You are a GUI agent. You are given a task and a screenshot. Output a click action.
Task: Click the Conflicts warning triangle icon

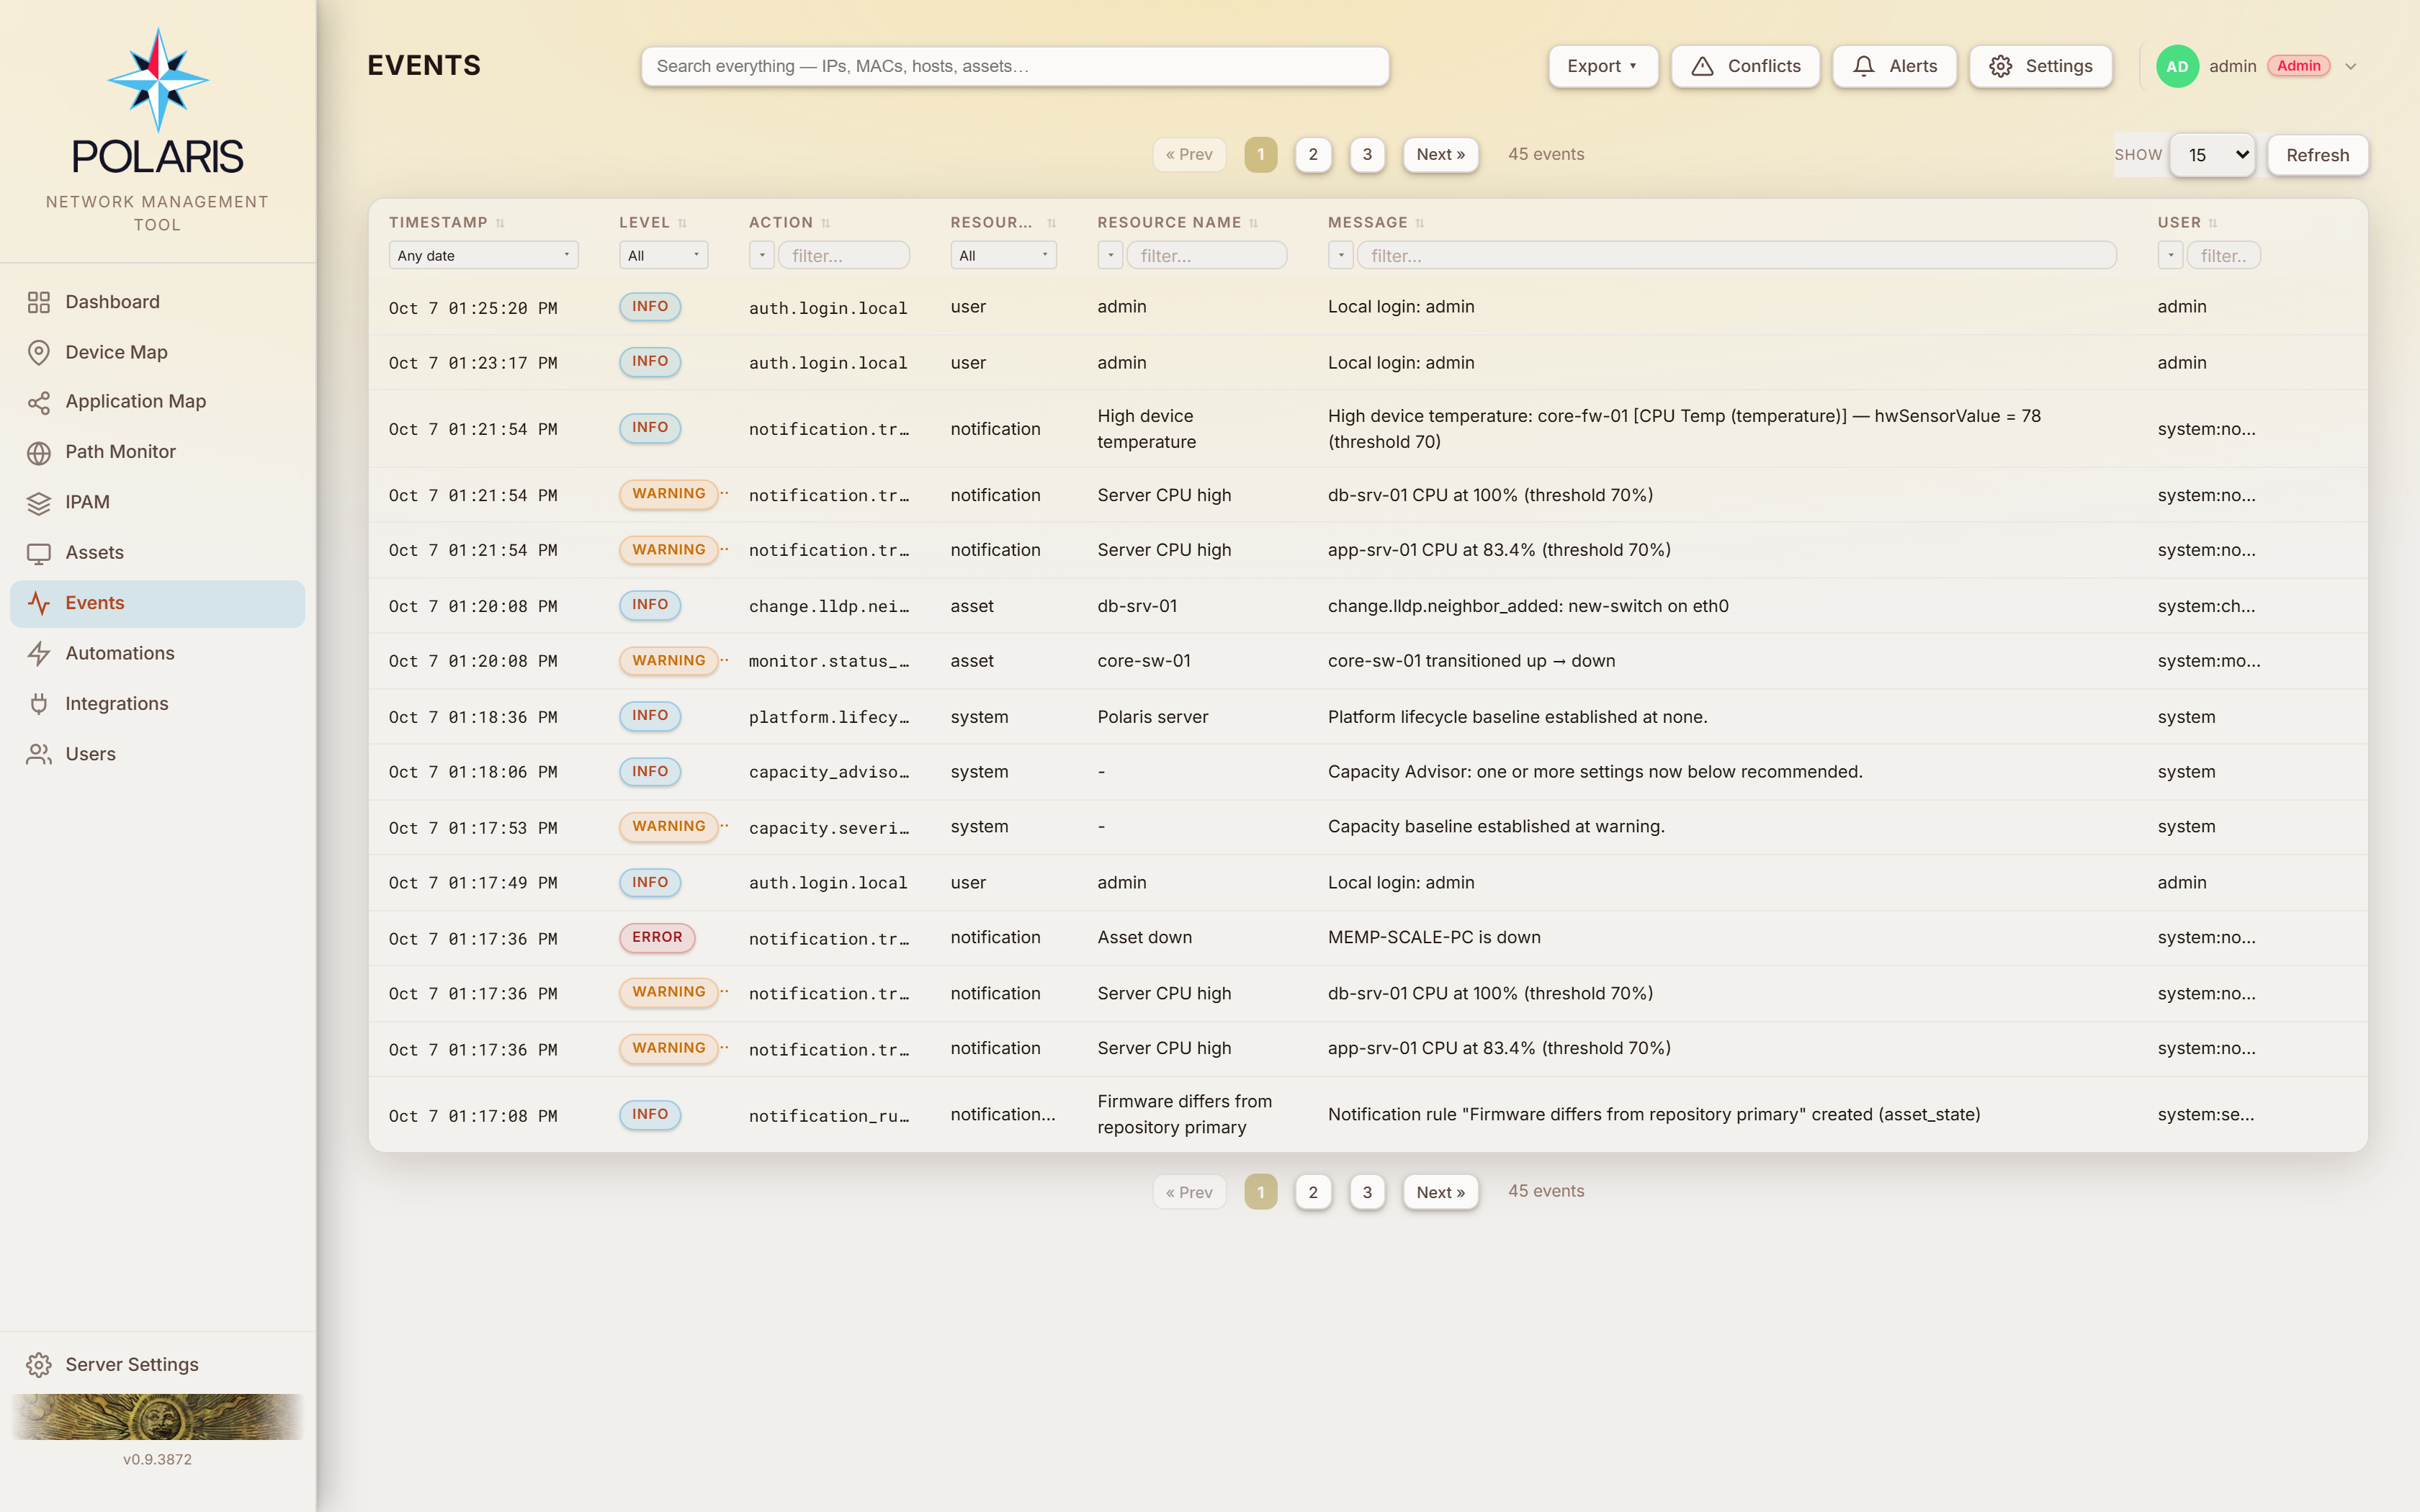(x=1702, y=66)
